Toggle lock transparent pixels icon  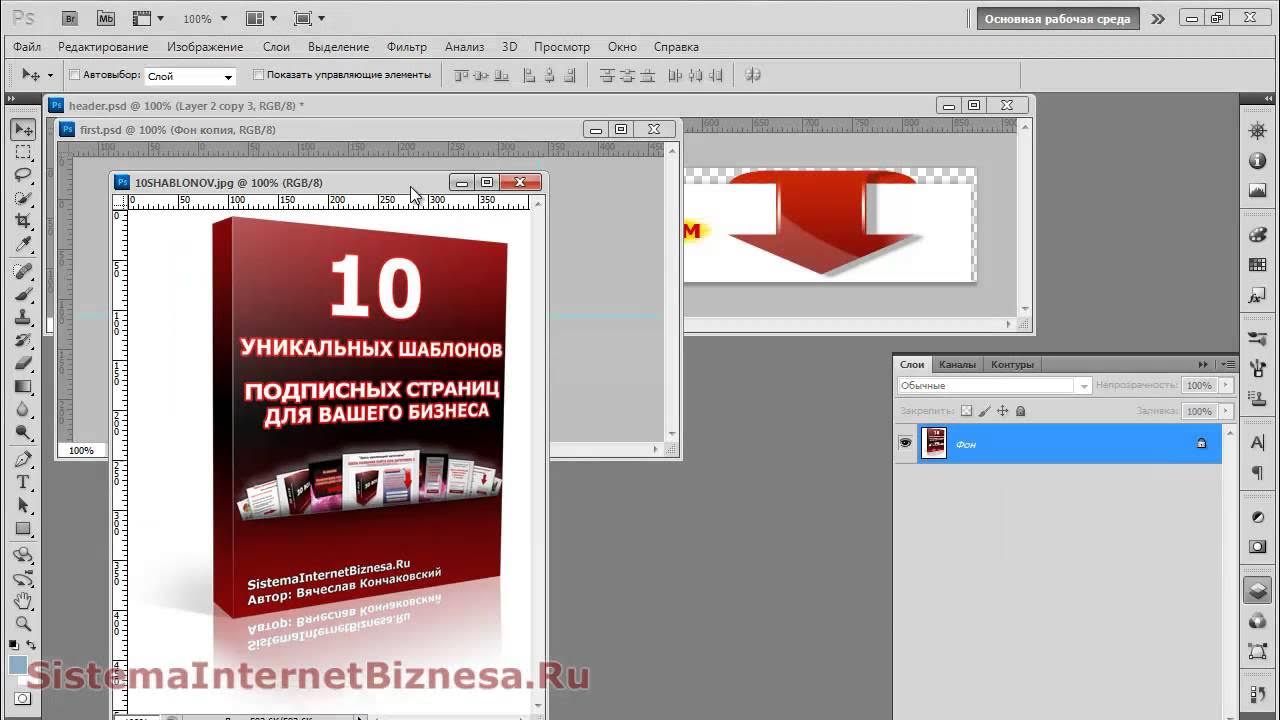tap(966, 411)
